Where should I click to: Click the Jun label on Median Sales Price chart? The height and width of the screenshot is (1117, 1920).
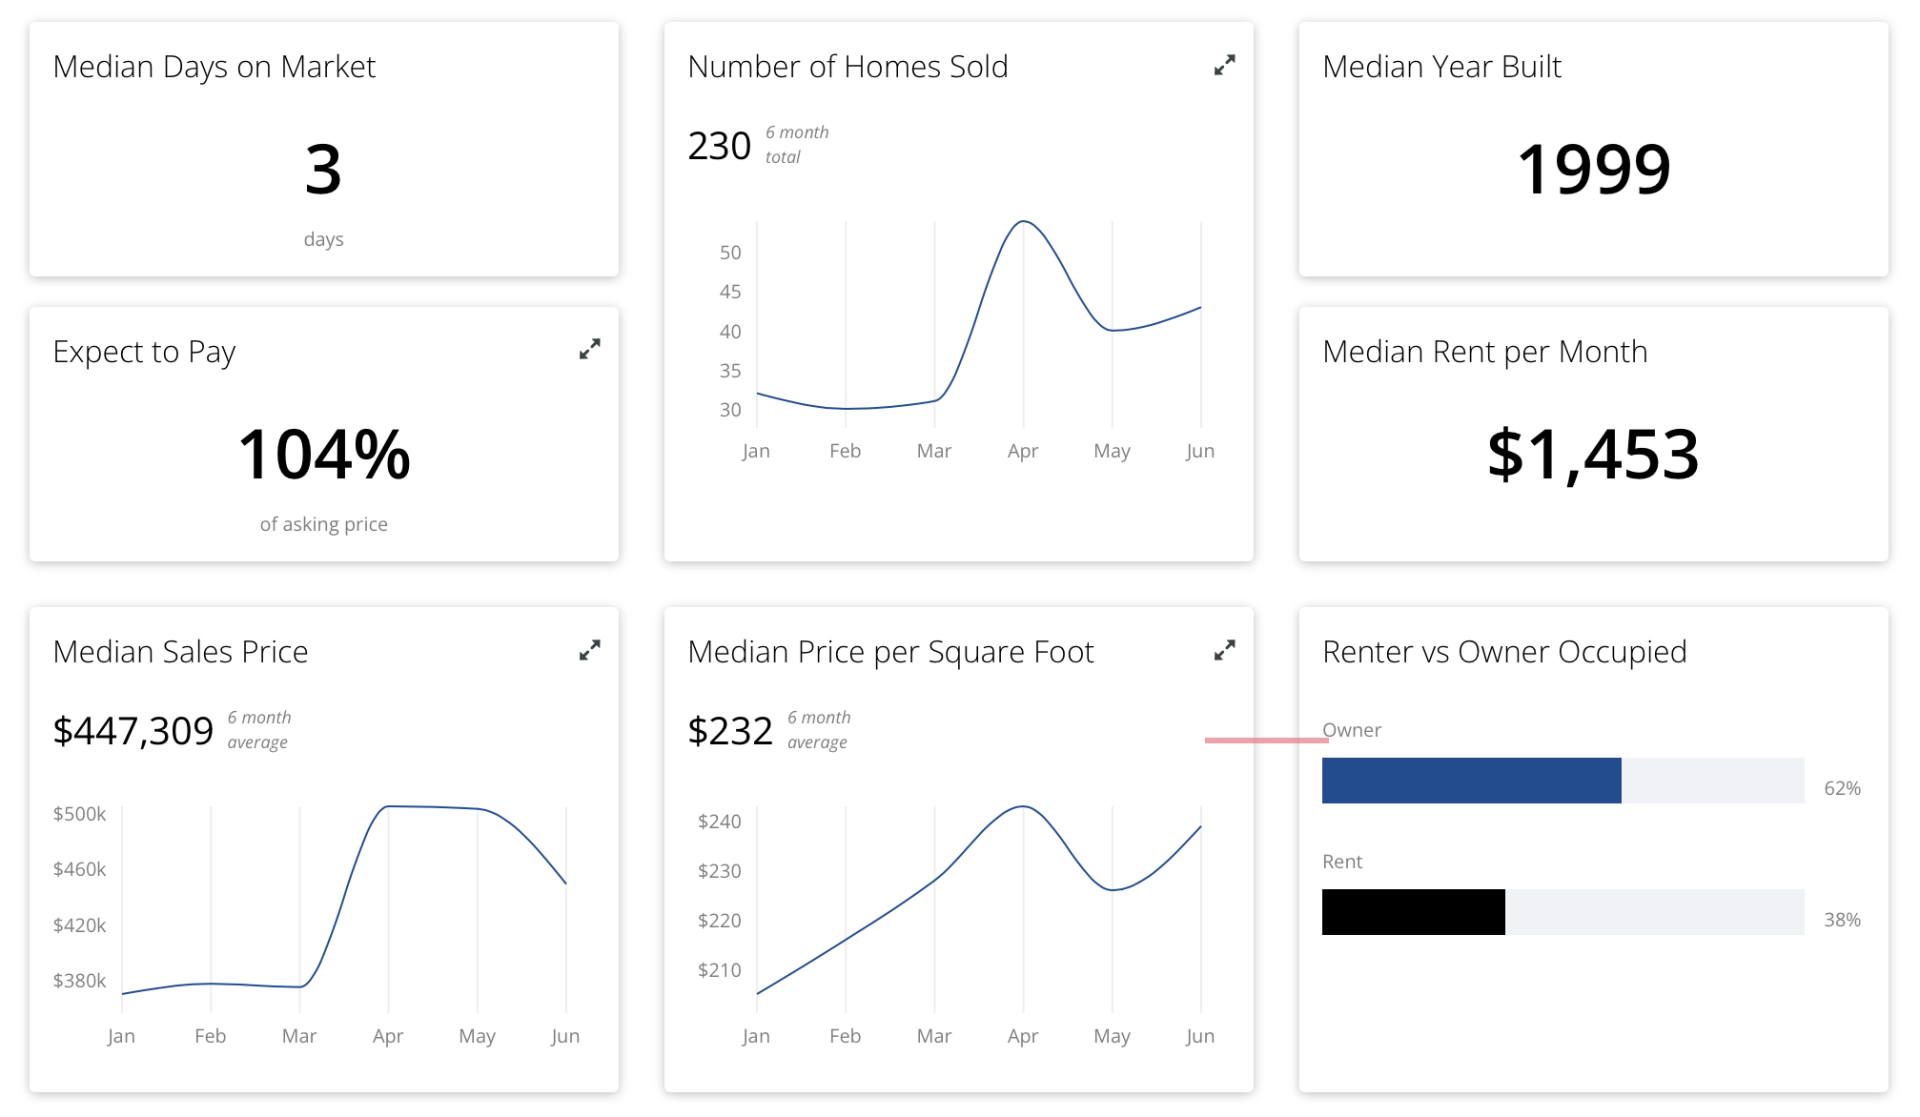(565, 1036)
